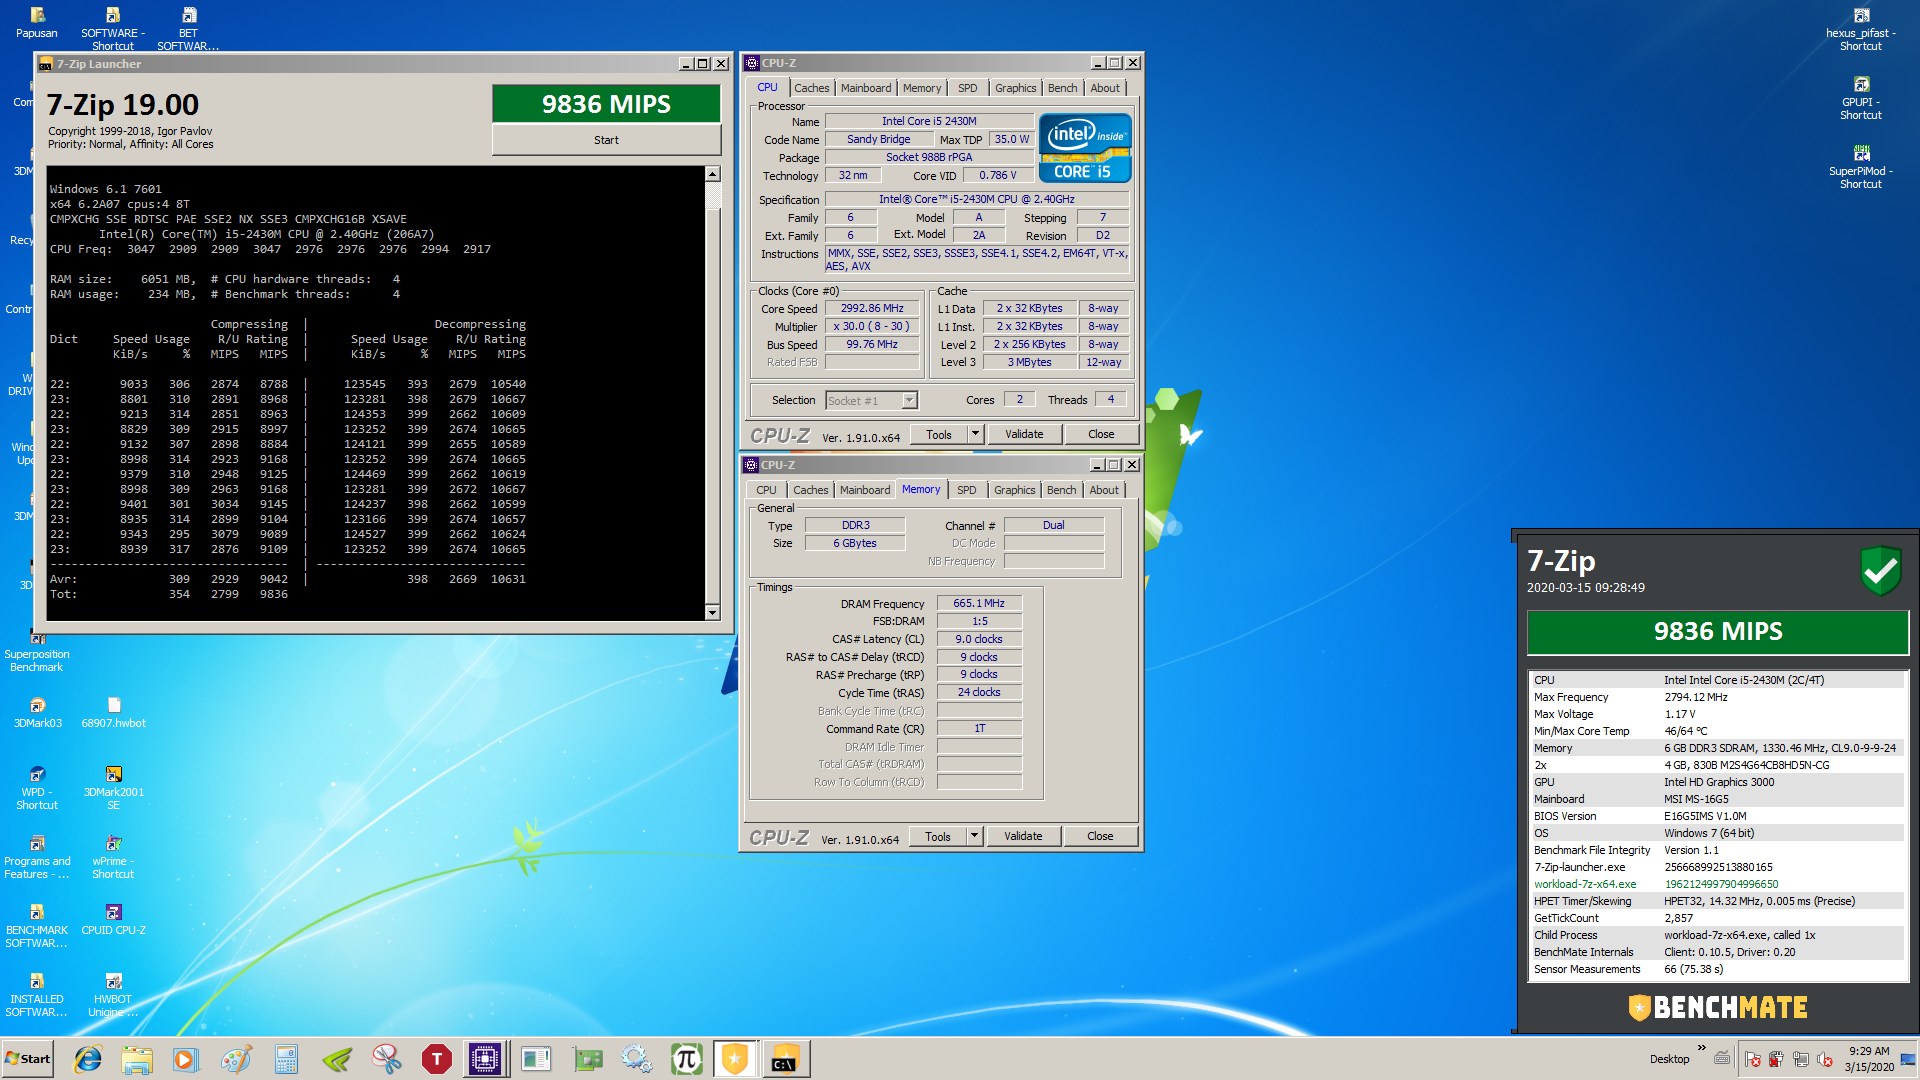This screenshot has height=1080, width=1920.
Task: Click workload-7z-x64.exe entry in BenchMate
Action: tap(1585, 884)
